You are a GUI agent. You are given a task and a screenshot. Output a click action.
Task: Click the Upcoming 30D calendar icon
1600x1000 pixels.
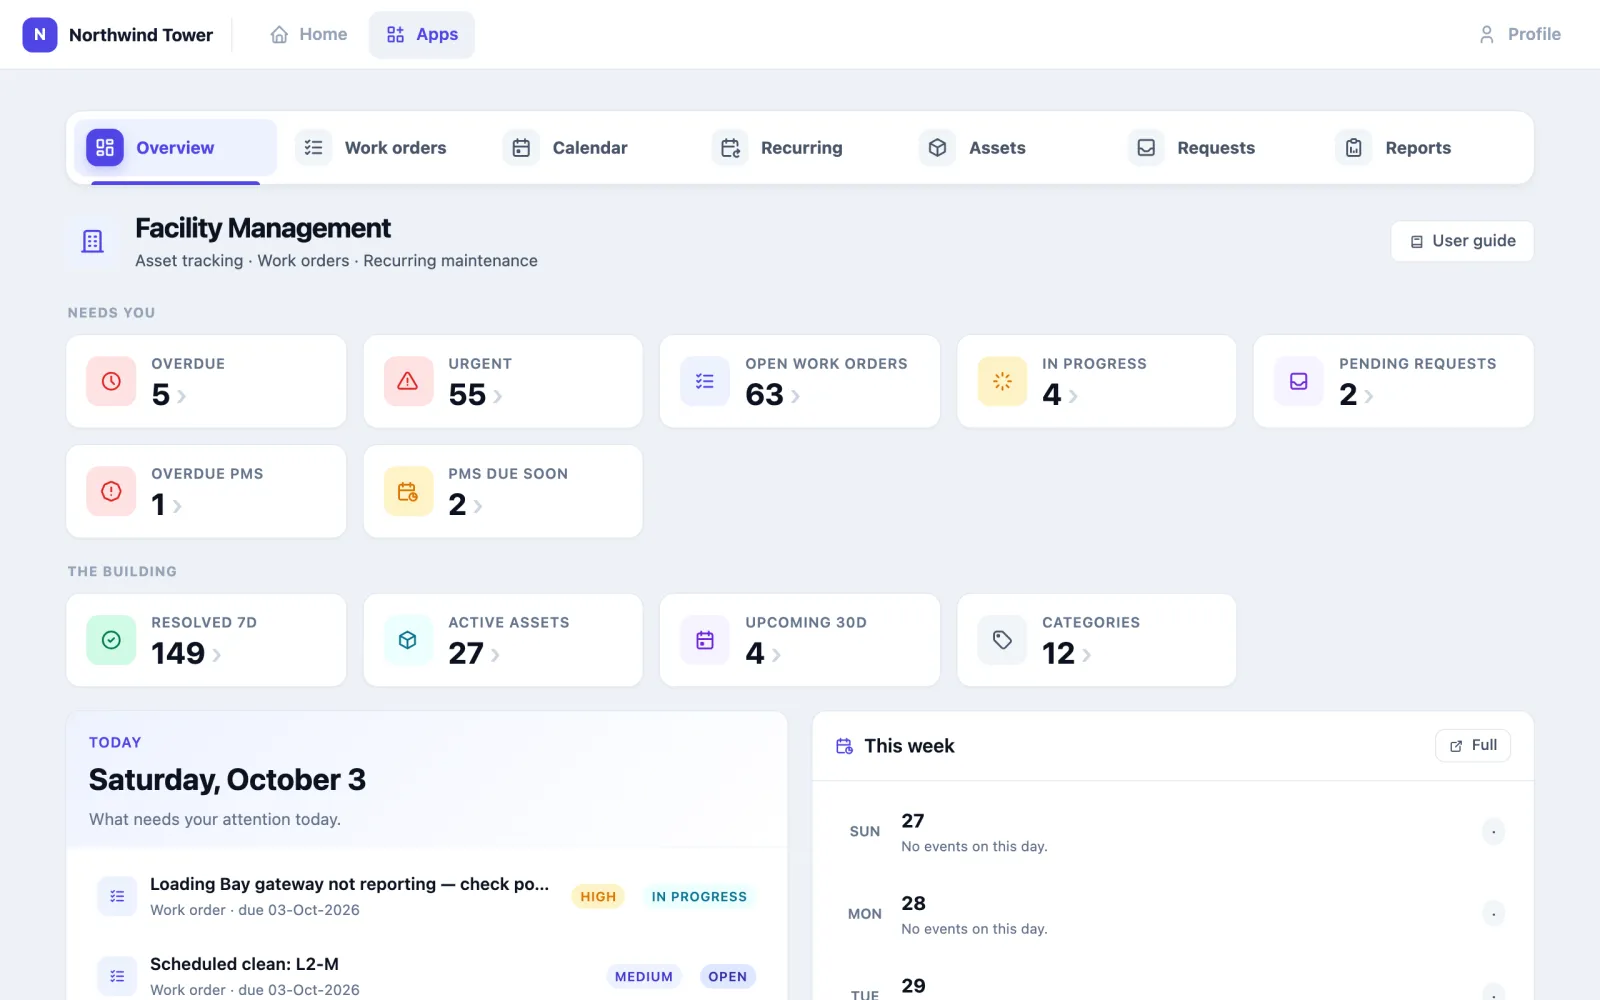tap(705, 640)
